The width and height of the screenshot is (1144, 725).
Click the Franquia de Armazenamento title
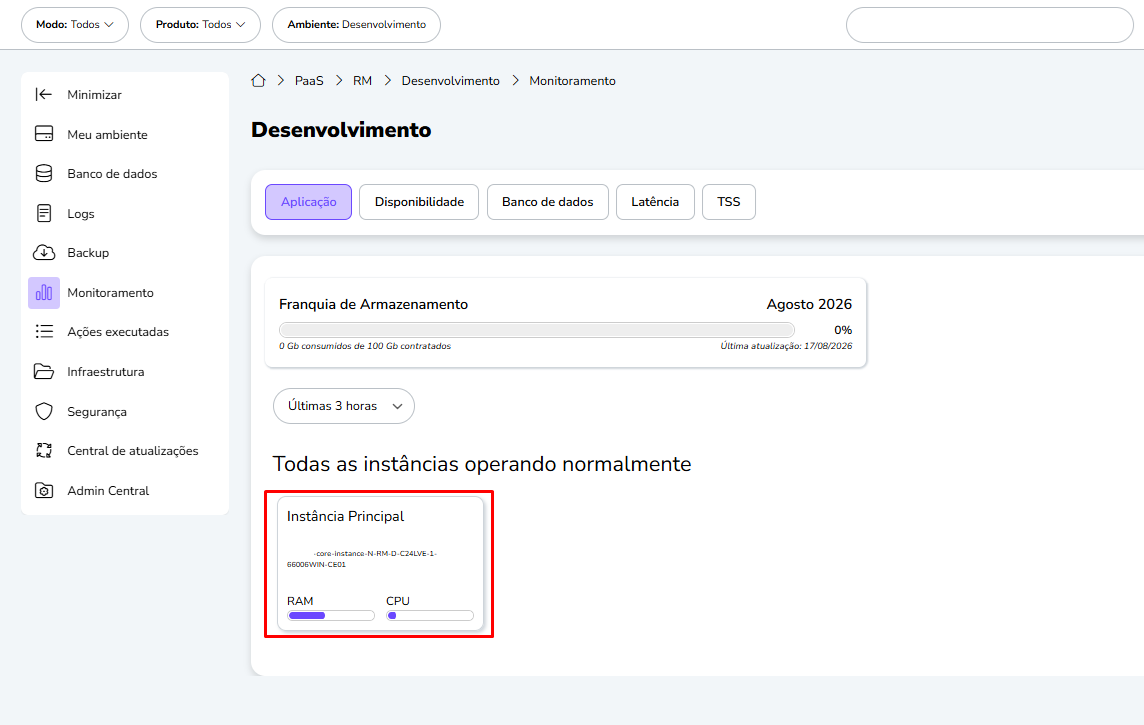[x=374, y=304]
